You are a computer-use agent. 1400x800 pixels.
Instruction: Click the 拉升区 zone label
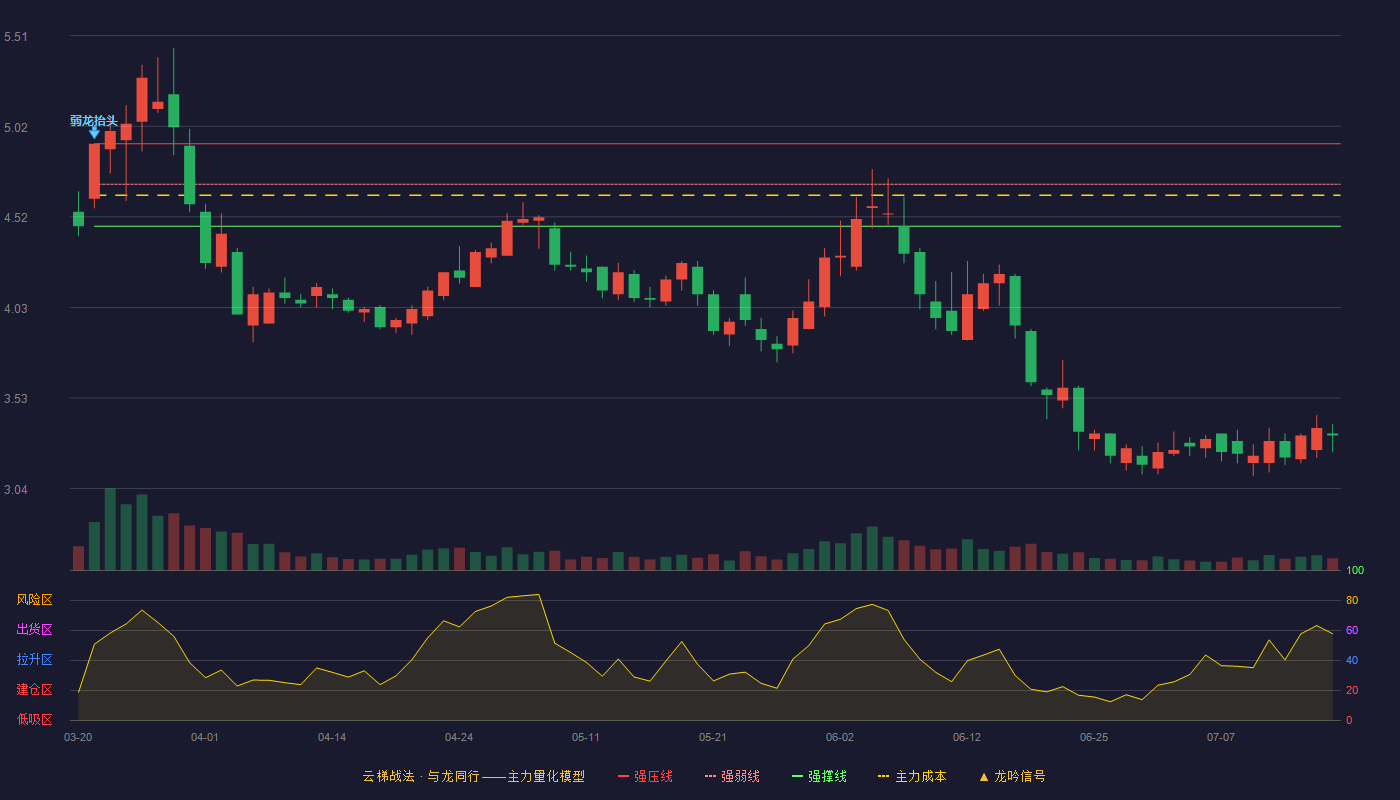coord(35,660)
